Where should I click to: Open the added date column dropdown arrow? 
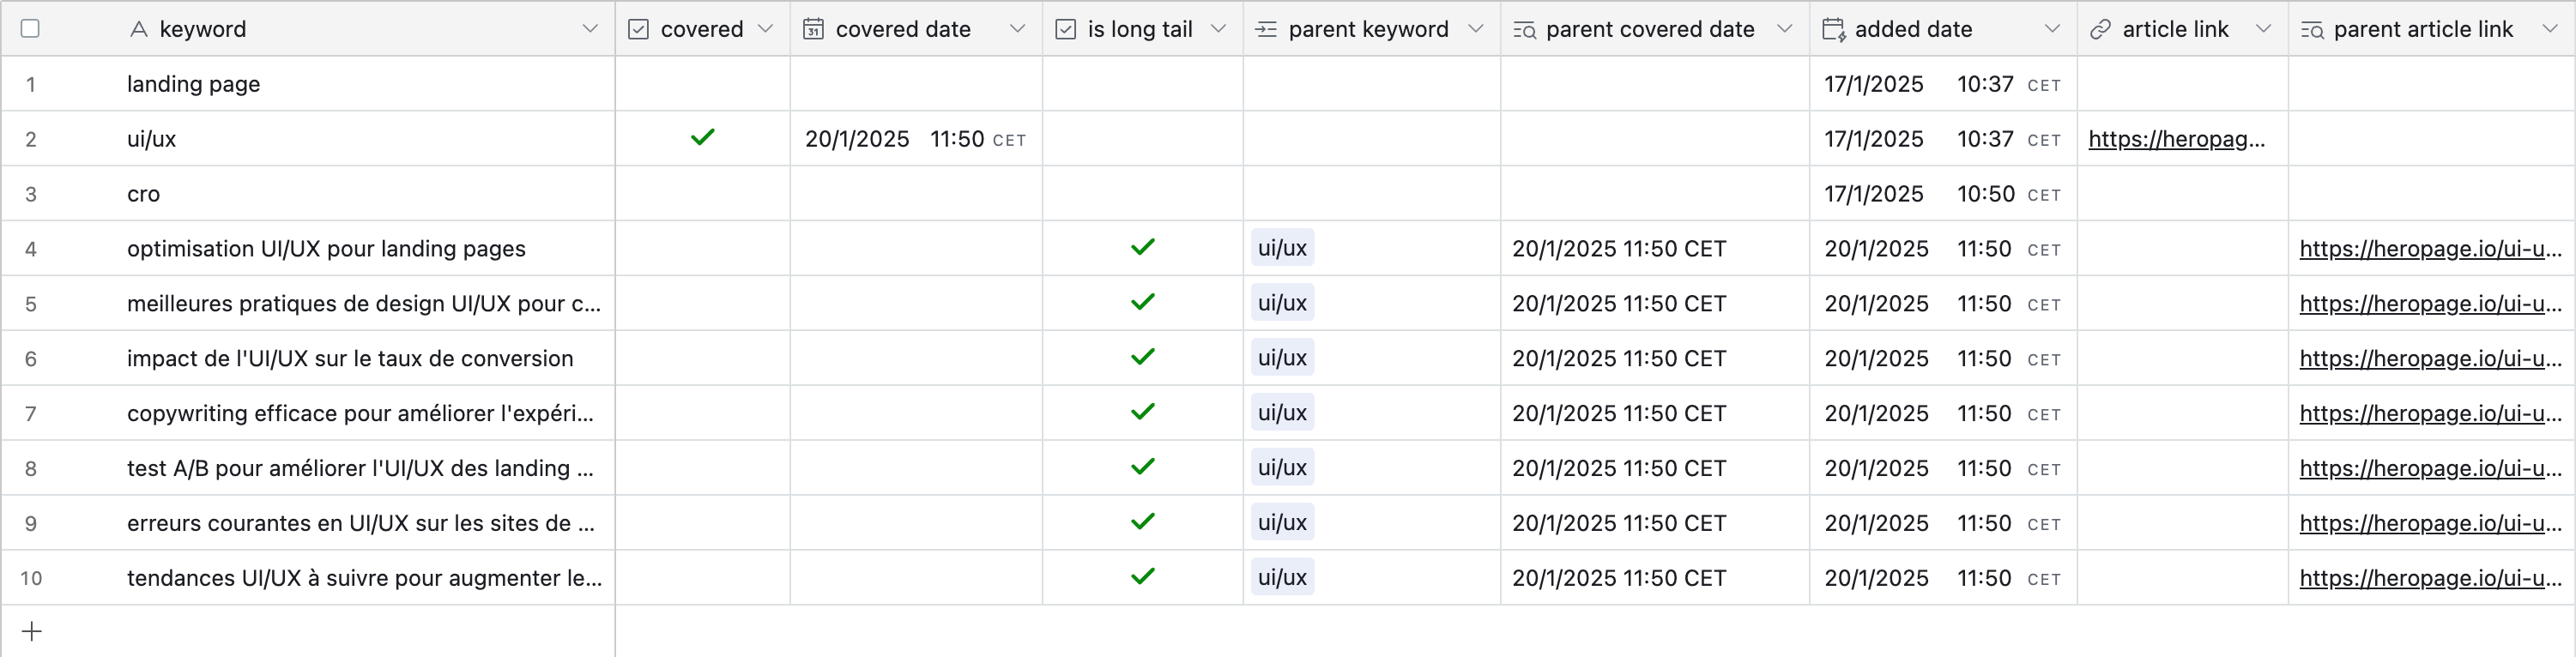[2051, 29]
